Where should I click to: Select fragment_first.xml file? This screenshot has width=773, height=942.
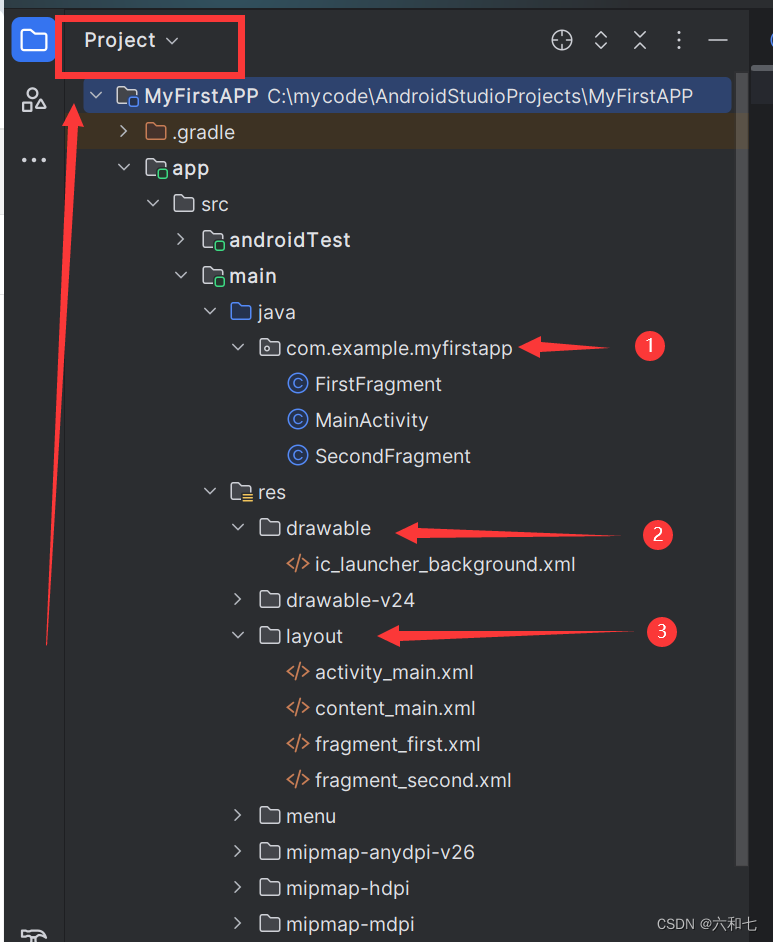(384, 744)
